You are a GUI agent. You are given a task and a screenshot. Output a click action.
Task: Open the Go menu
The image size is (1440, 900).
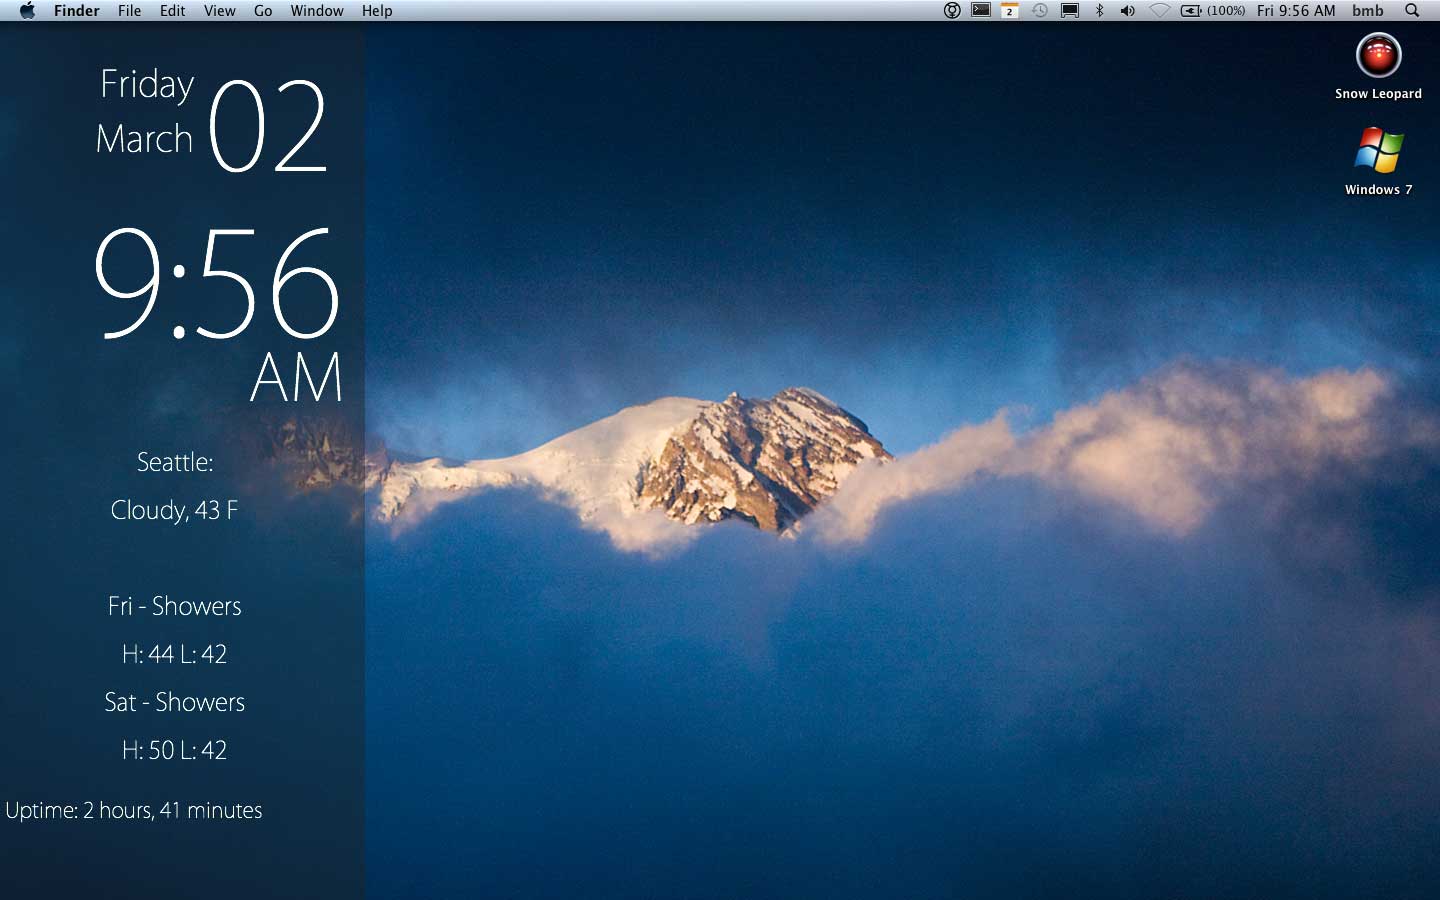coord(263,10)
